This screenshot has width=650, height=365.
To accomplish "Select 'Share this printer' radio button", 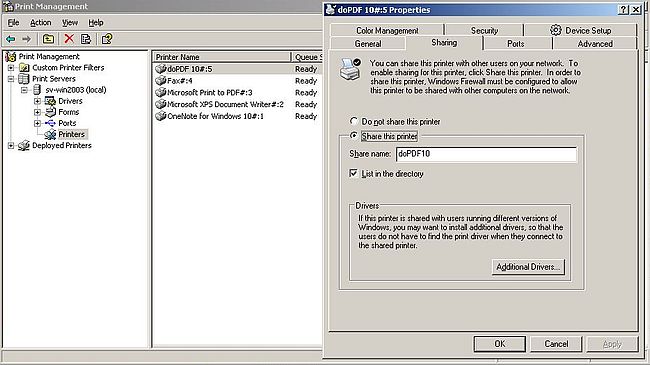I will click(354, 136).
